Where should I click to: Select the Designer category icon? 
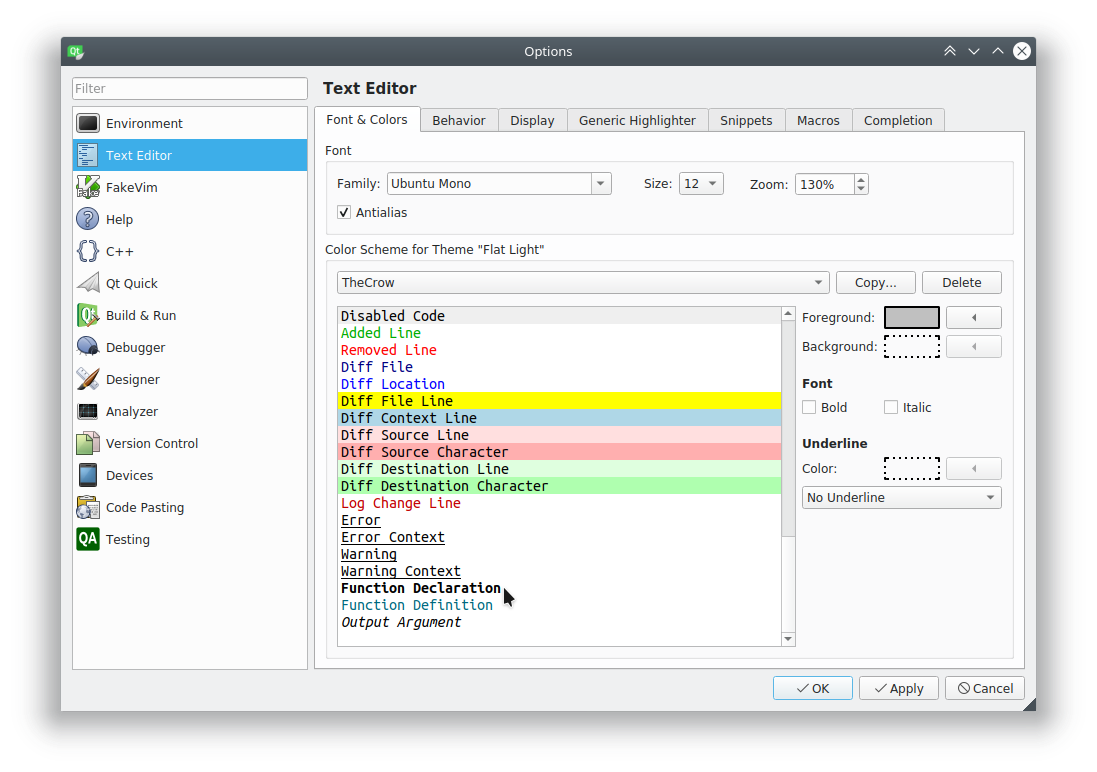coord(88,379)
